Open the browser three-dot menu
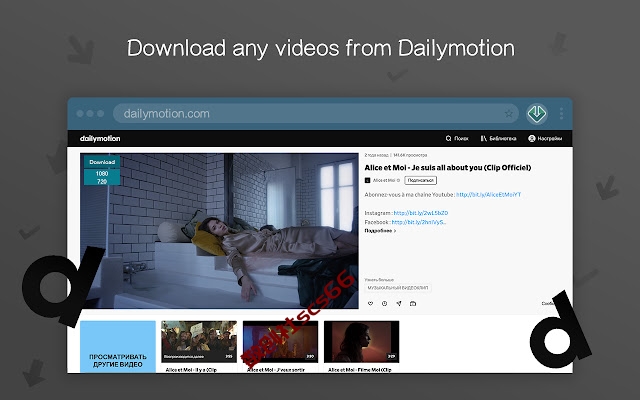 (x=562, y=113)
